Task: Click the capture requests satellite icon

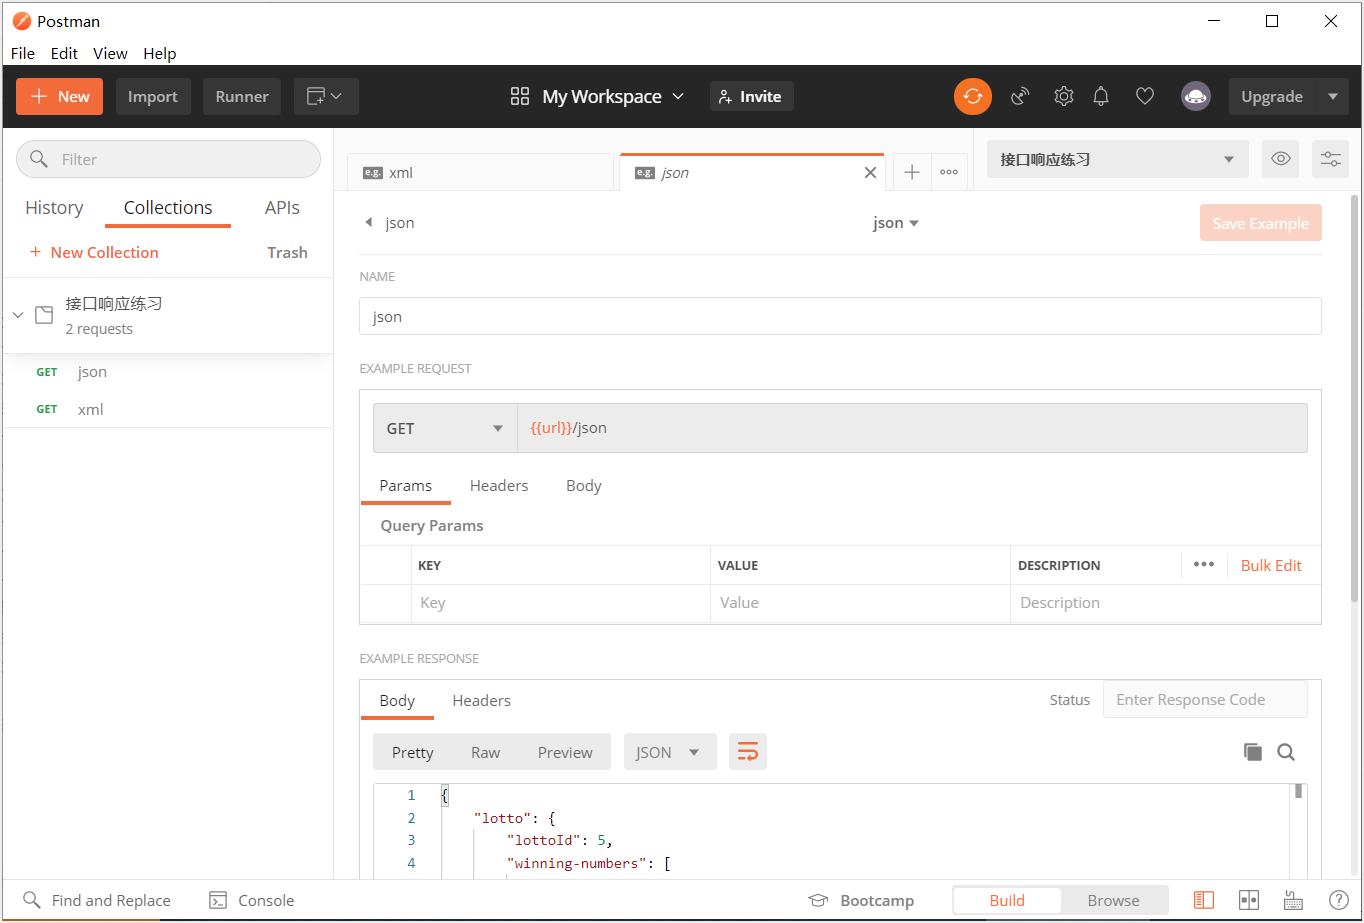Action: [1020, 96]
